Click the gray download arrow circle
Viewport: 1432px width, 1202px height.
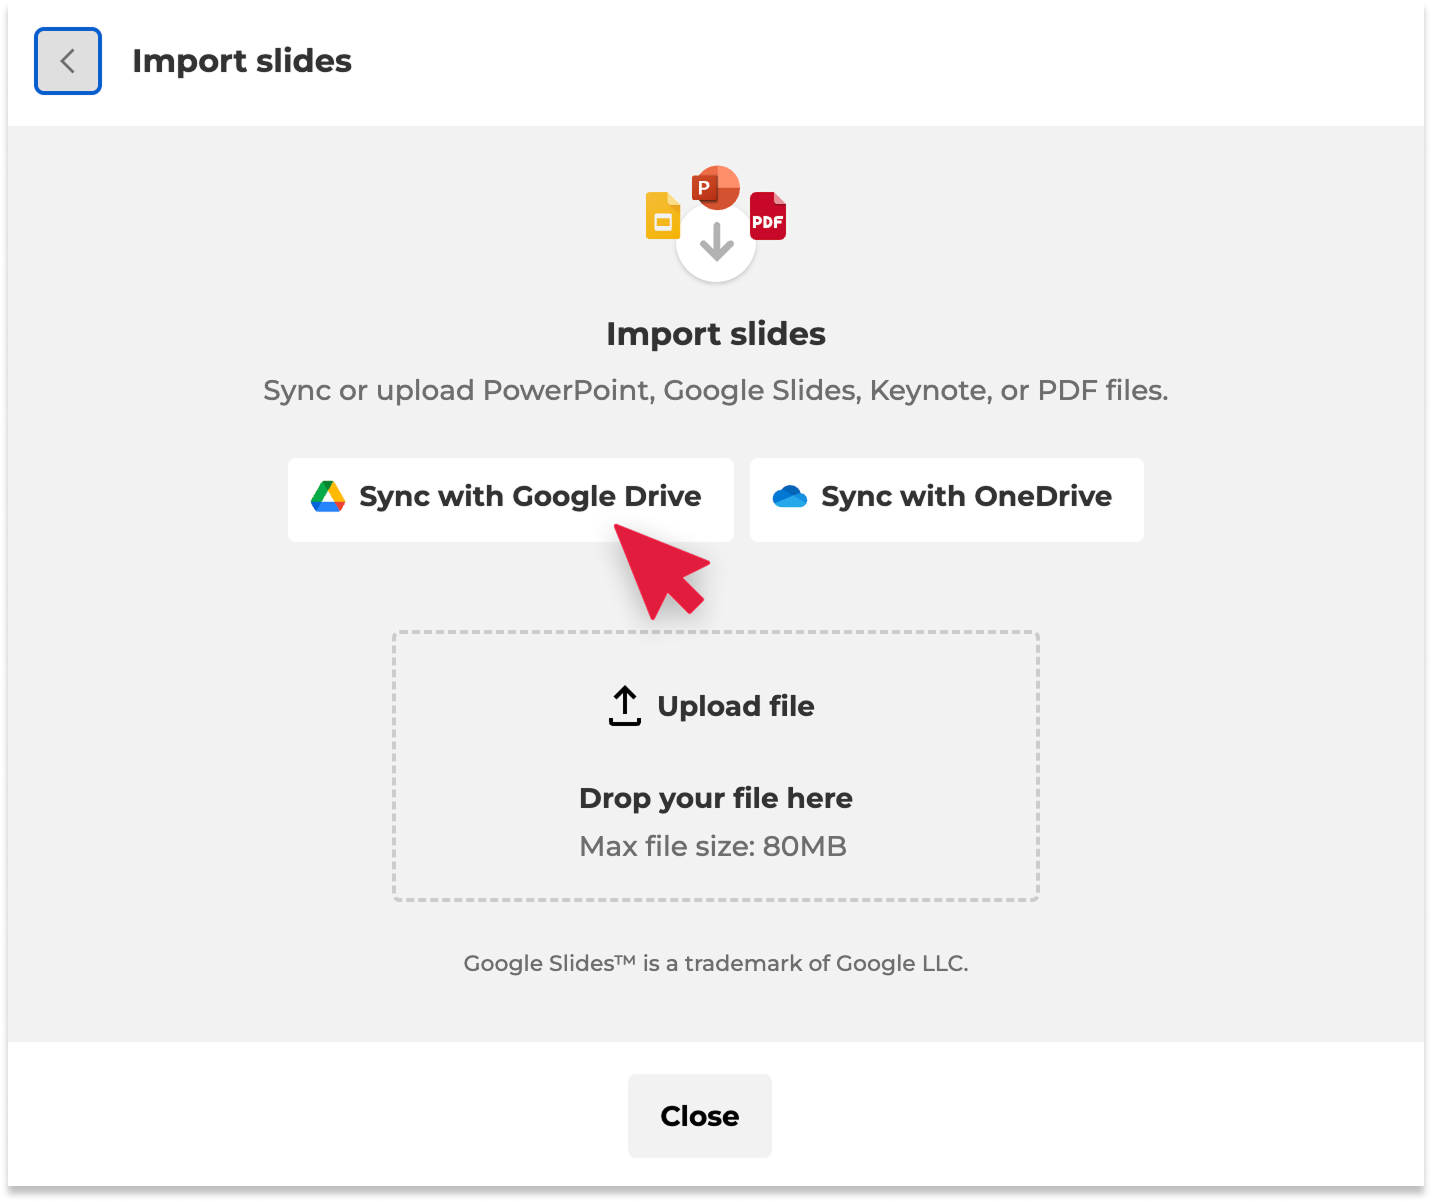pos(716,243)
